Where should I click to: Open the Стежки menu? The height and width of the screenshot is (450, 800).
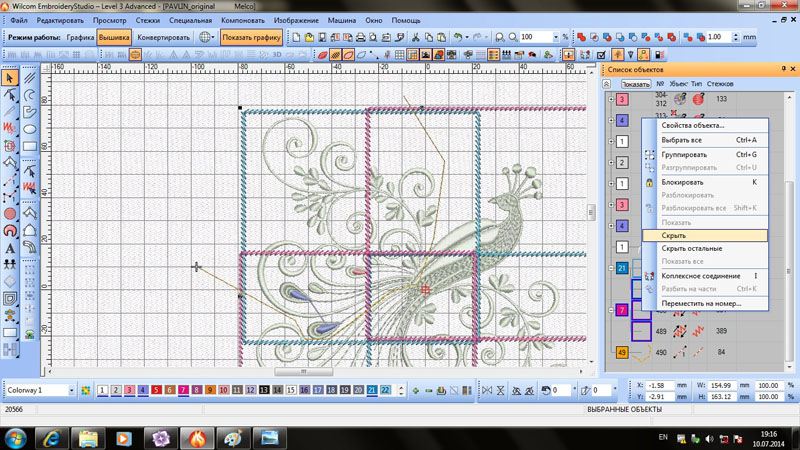coord(147,20)
